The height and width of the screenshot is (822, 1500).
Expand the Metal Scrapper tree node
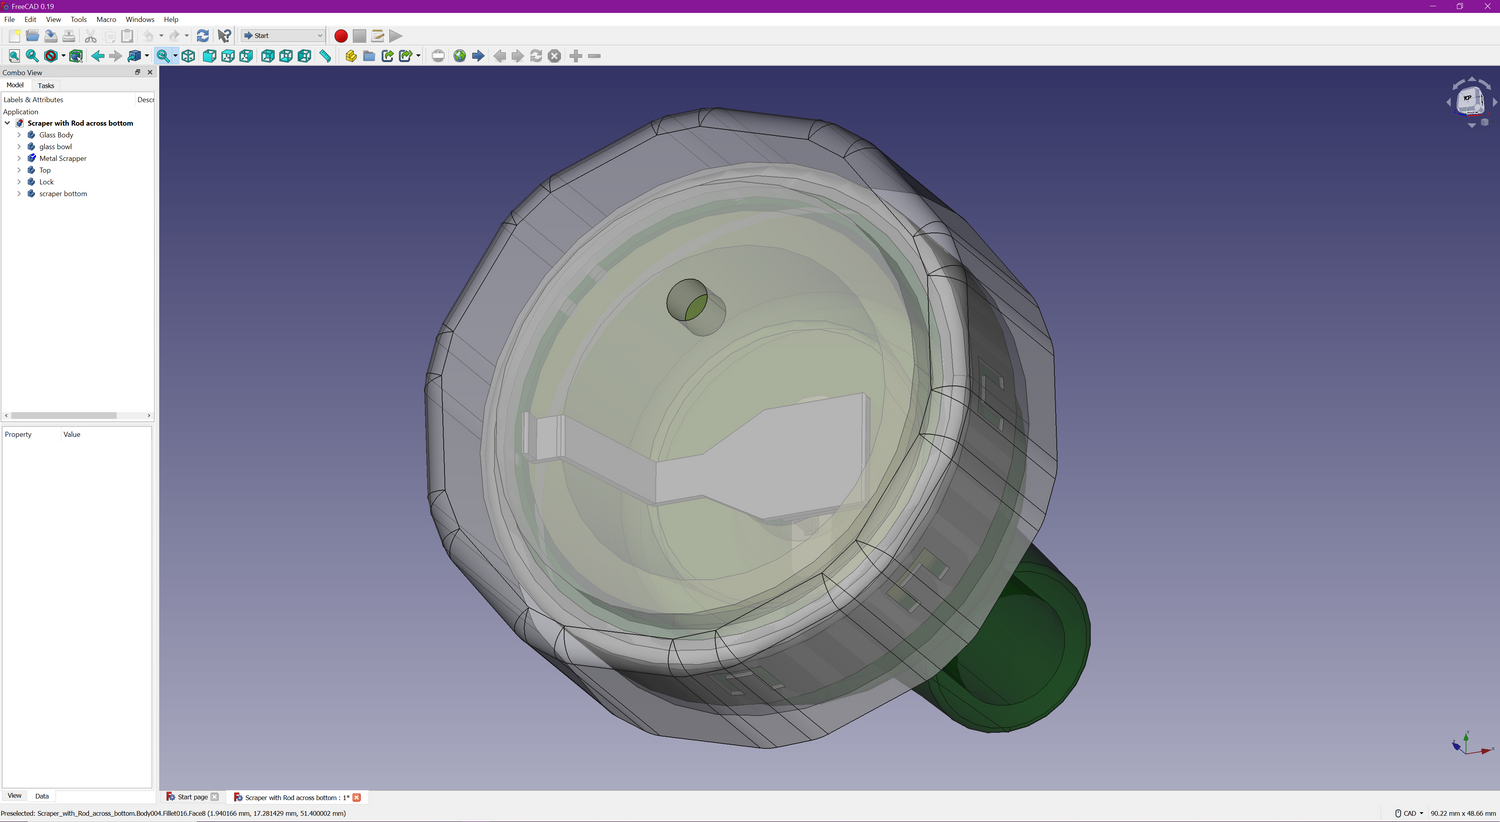(19, 158)
